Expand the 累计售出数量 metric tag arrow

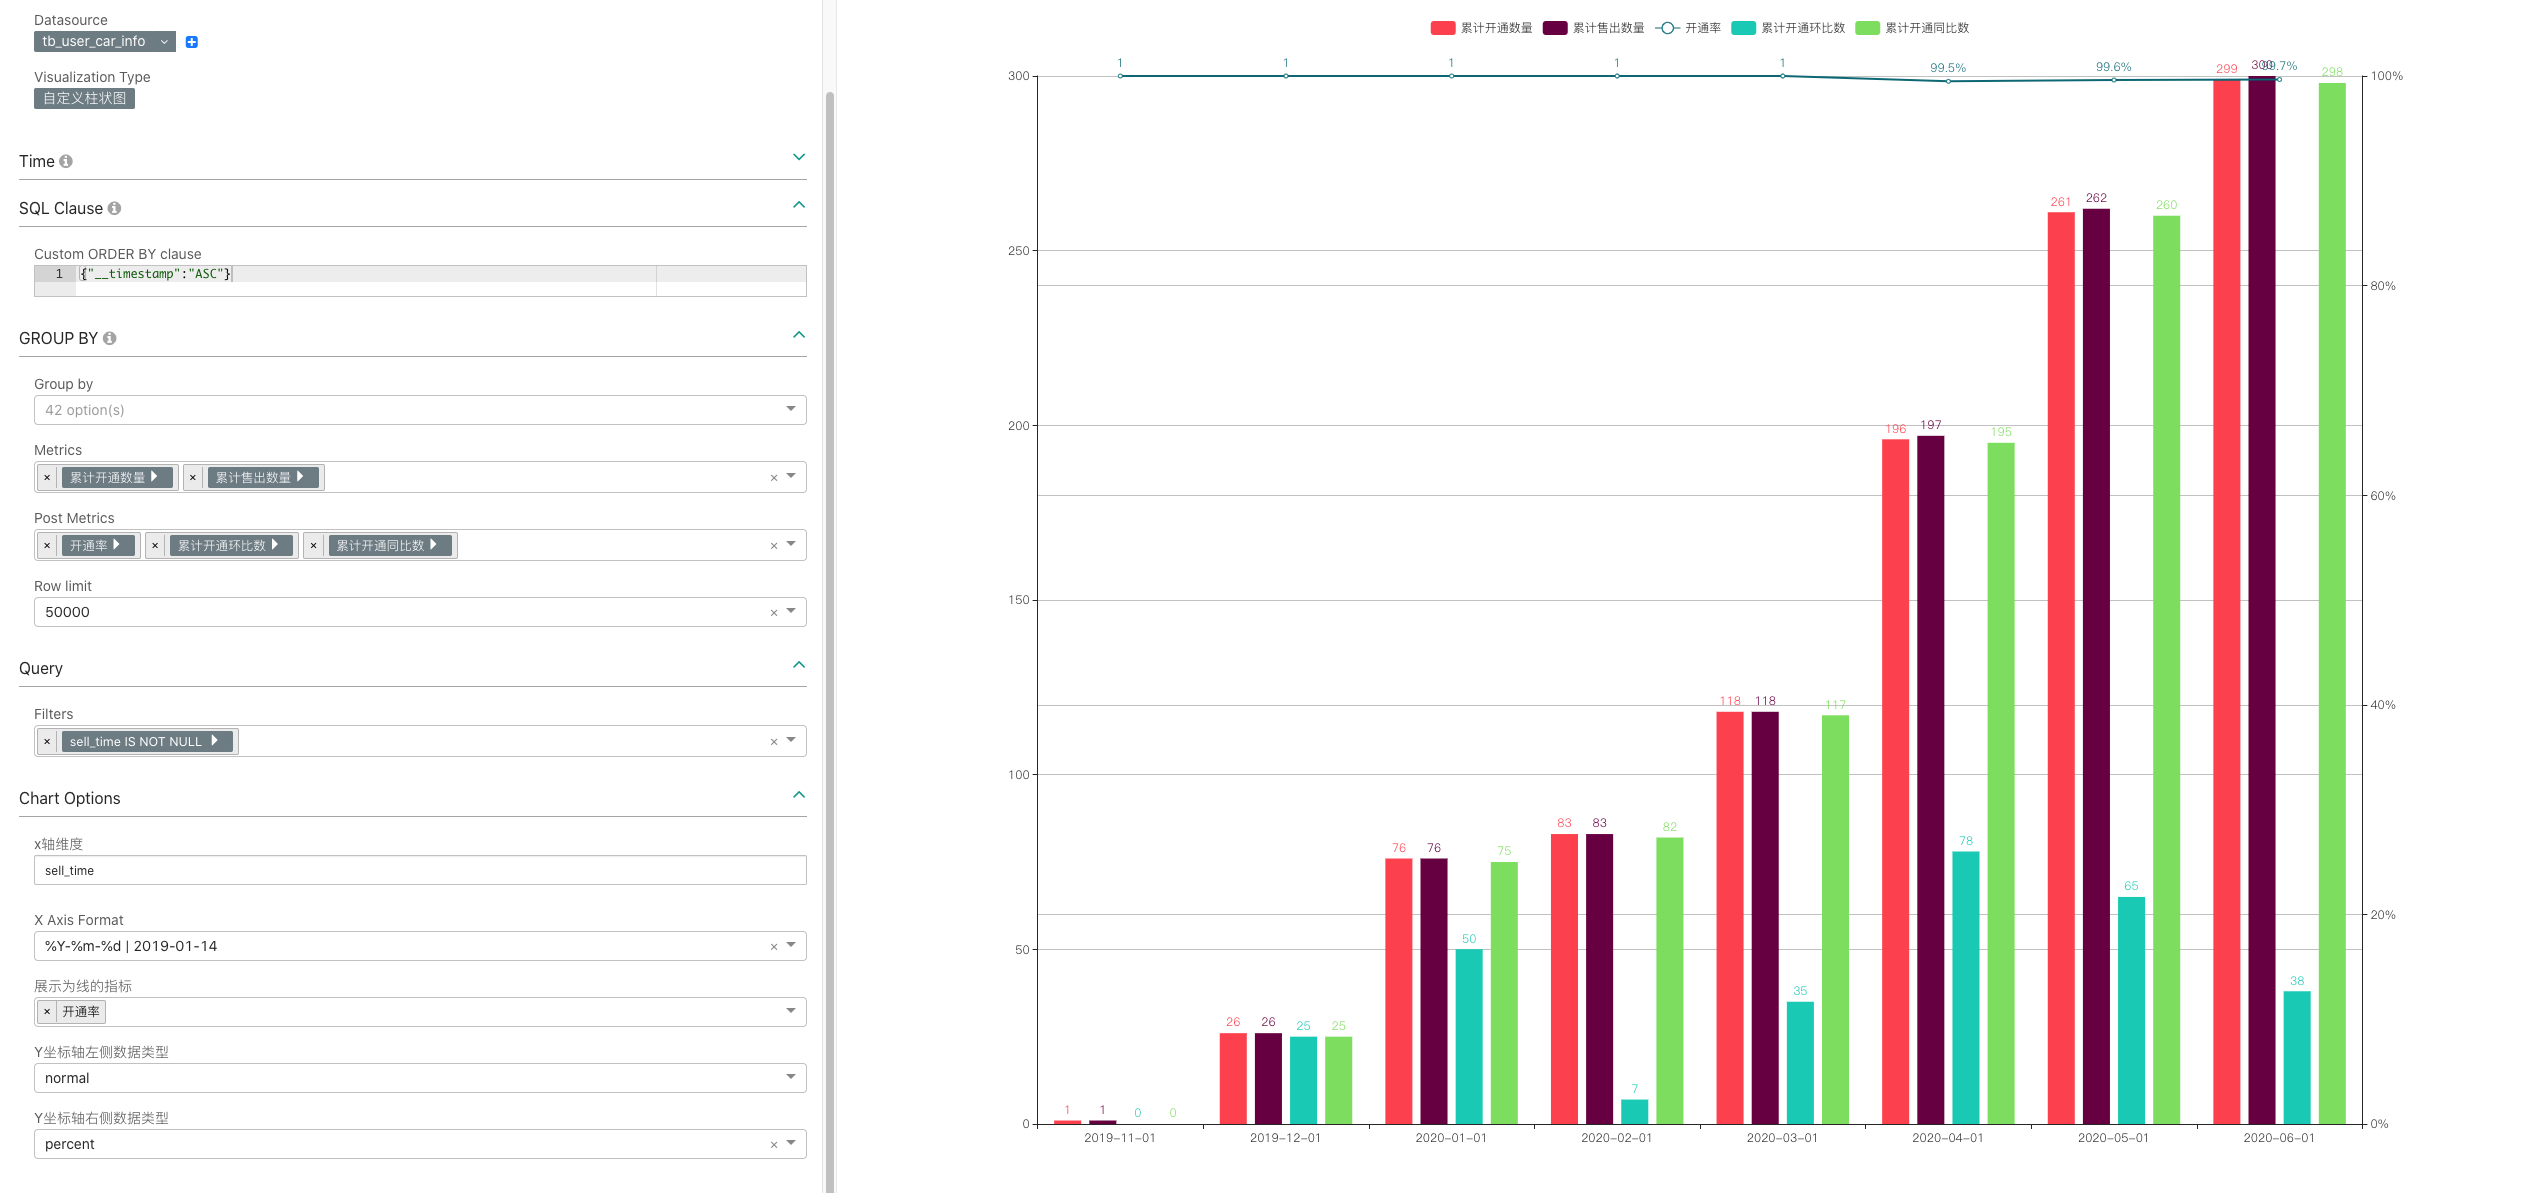point(300,477)
